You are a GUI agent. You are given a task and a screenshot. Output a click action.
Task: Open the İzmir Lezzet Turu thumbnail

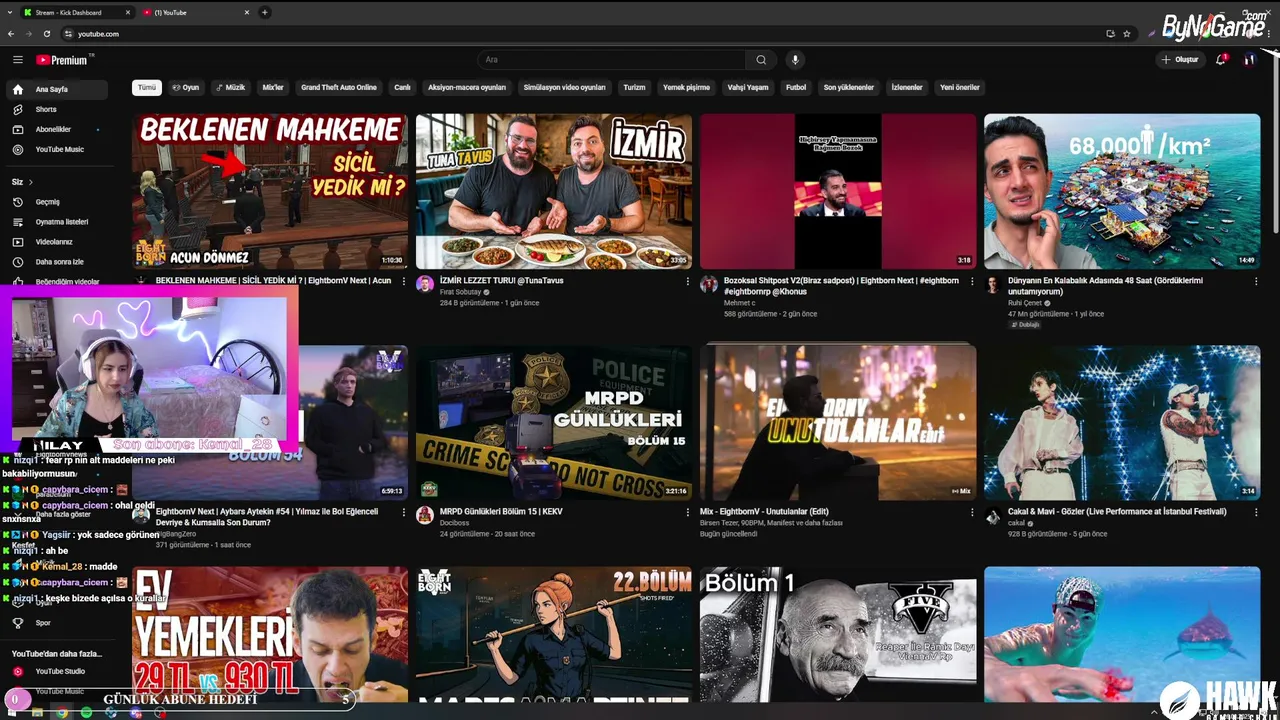point(554,191)
